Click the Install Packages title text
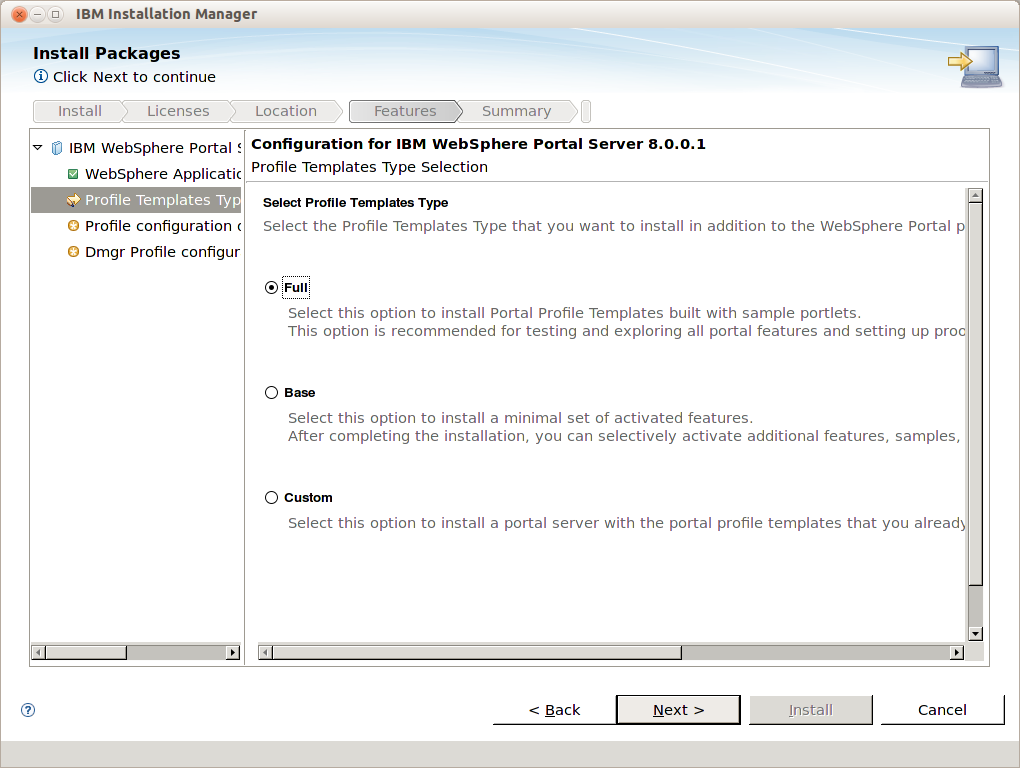 pos(107,53)
